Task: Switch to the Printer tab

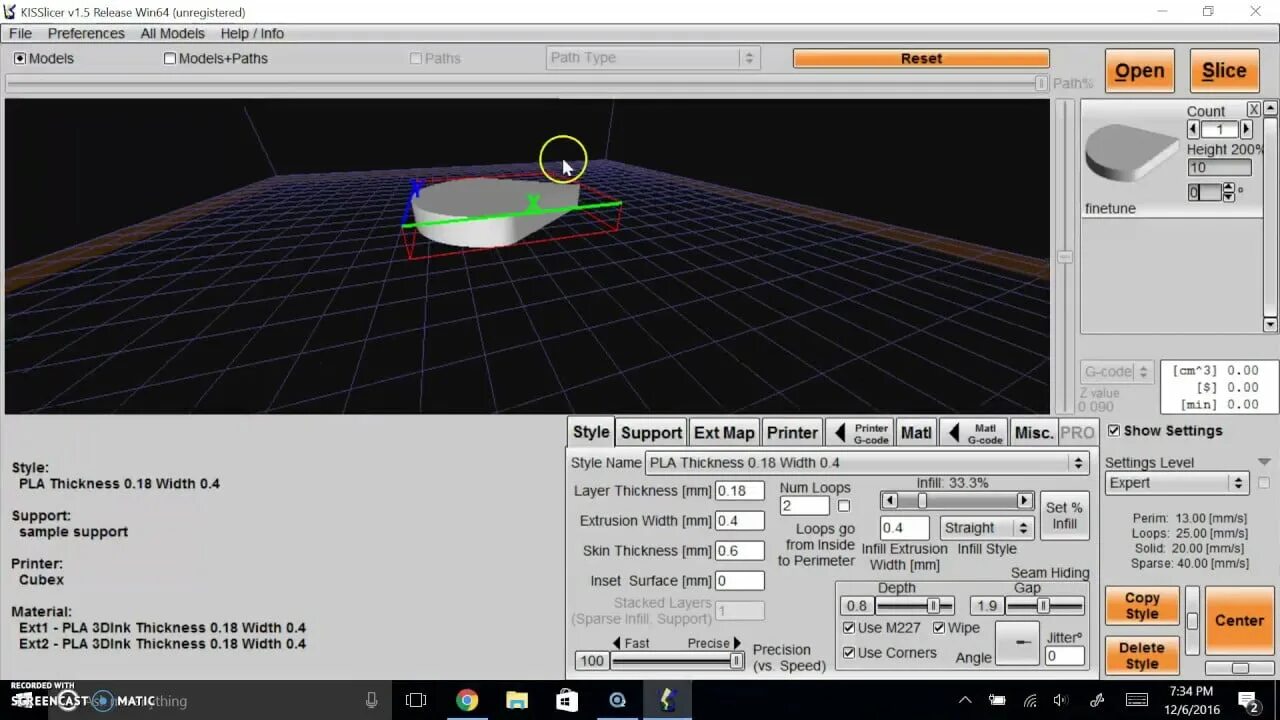Action: click(792, 433)
